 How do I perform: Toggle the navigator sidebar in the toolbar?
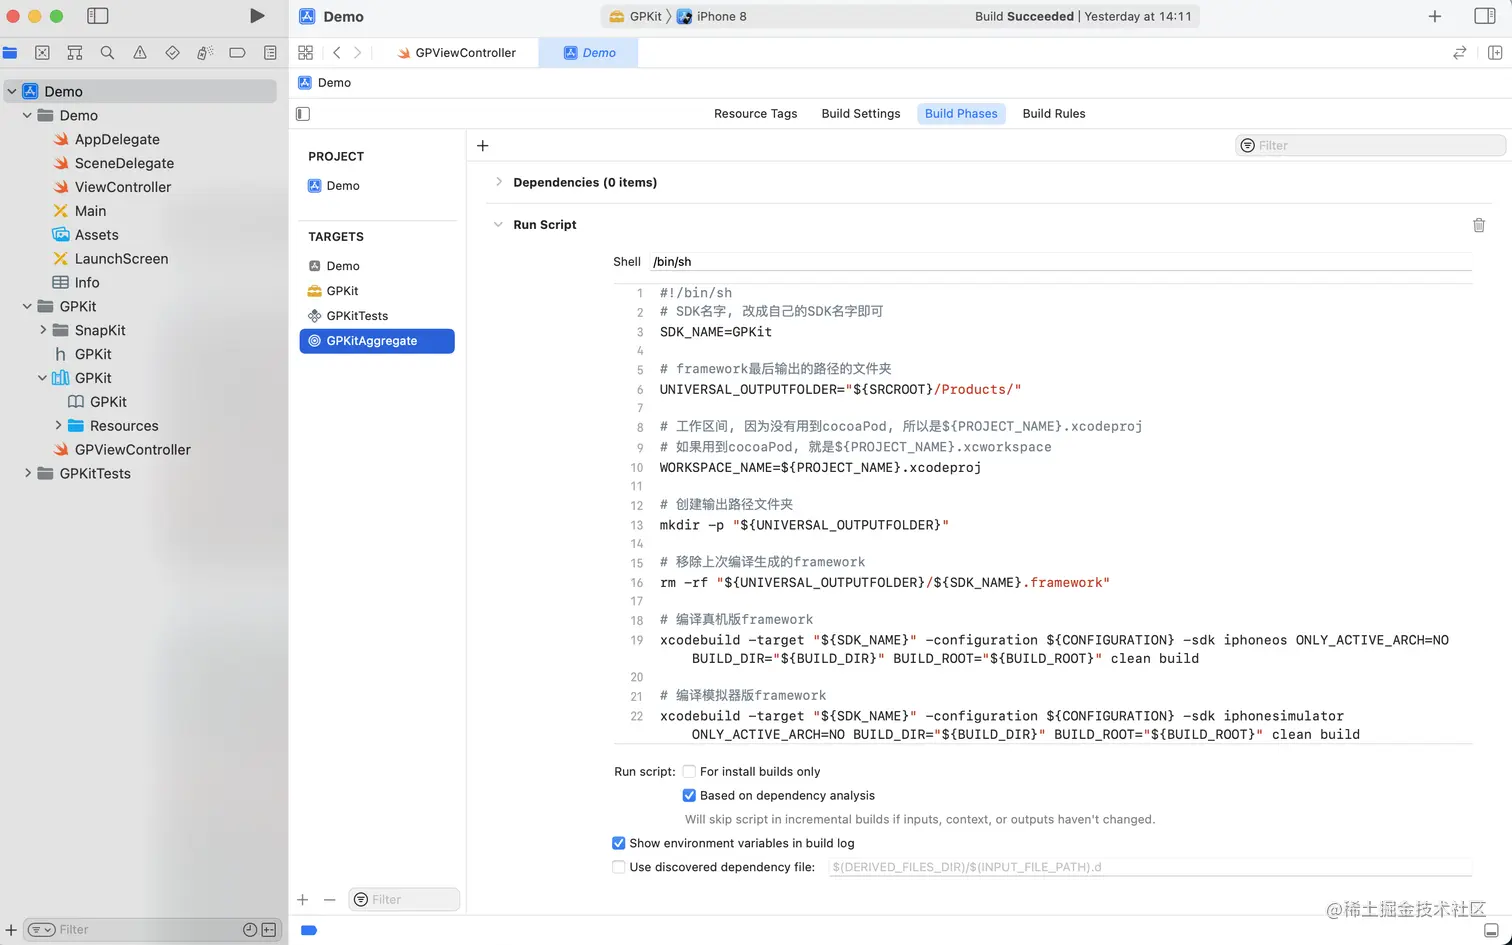coord(98,16)
